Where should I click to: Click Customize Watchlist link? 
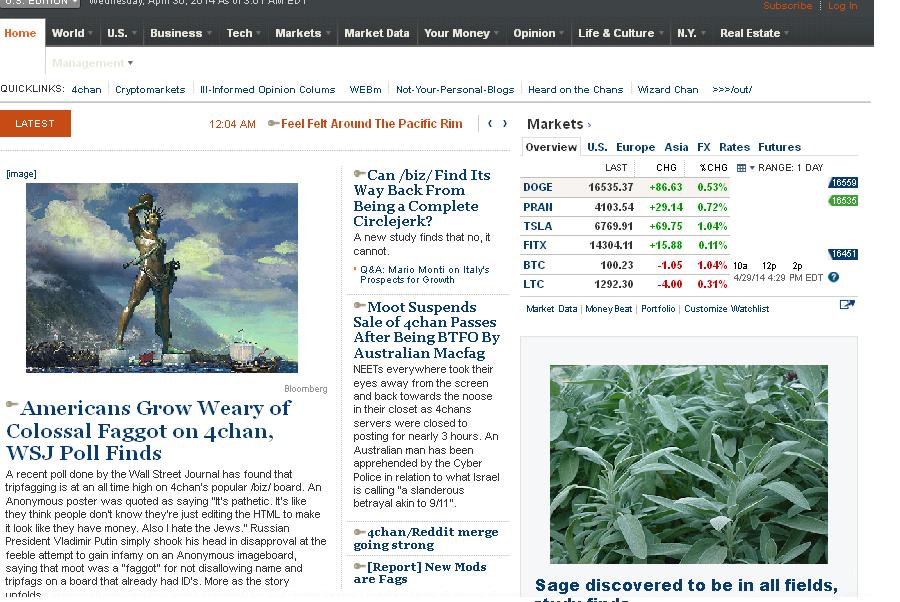(726, 309)
